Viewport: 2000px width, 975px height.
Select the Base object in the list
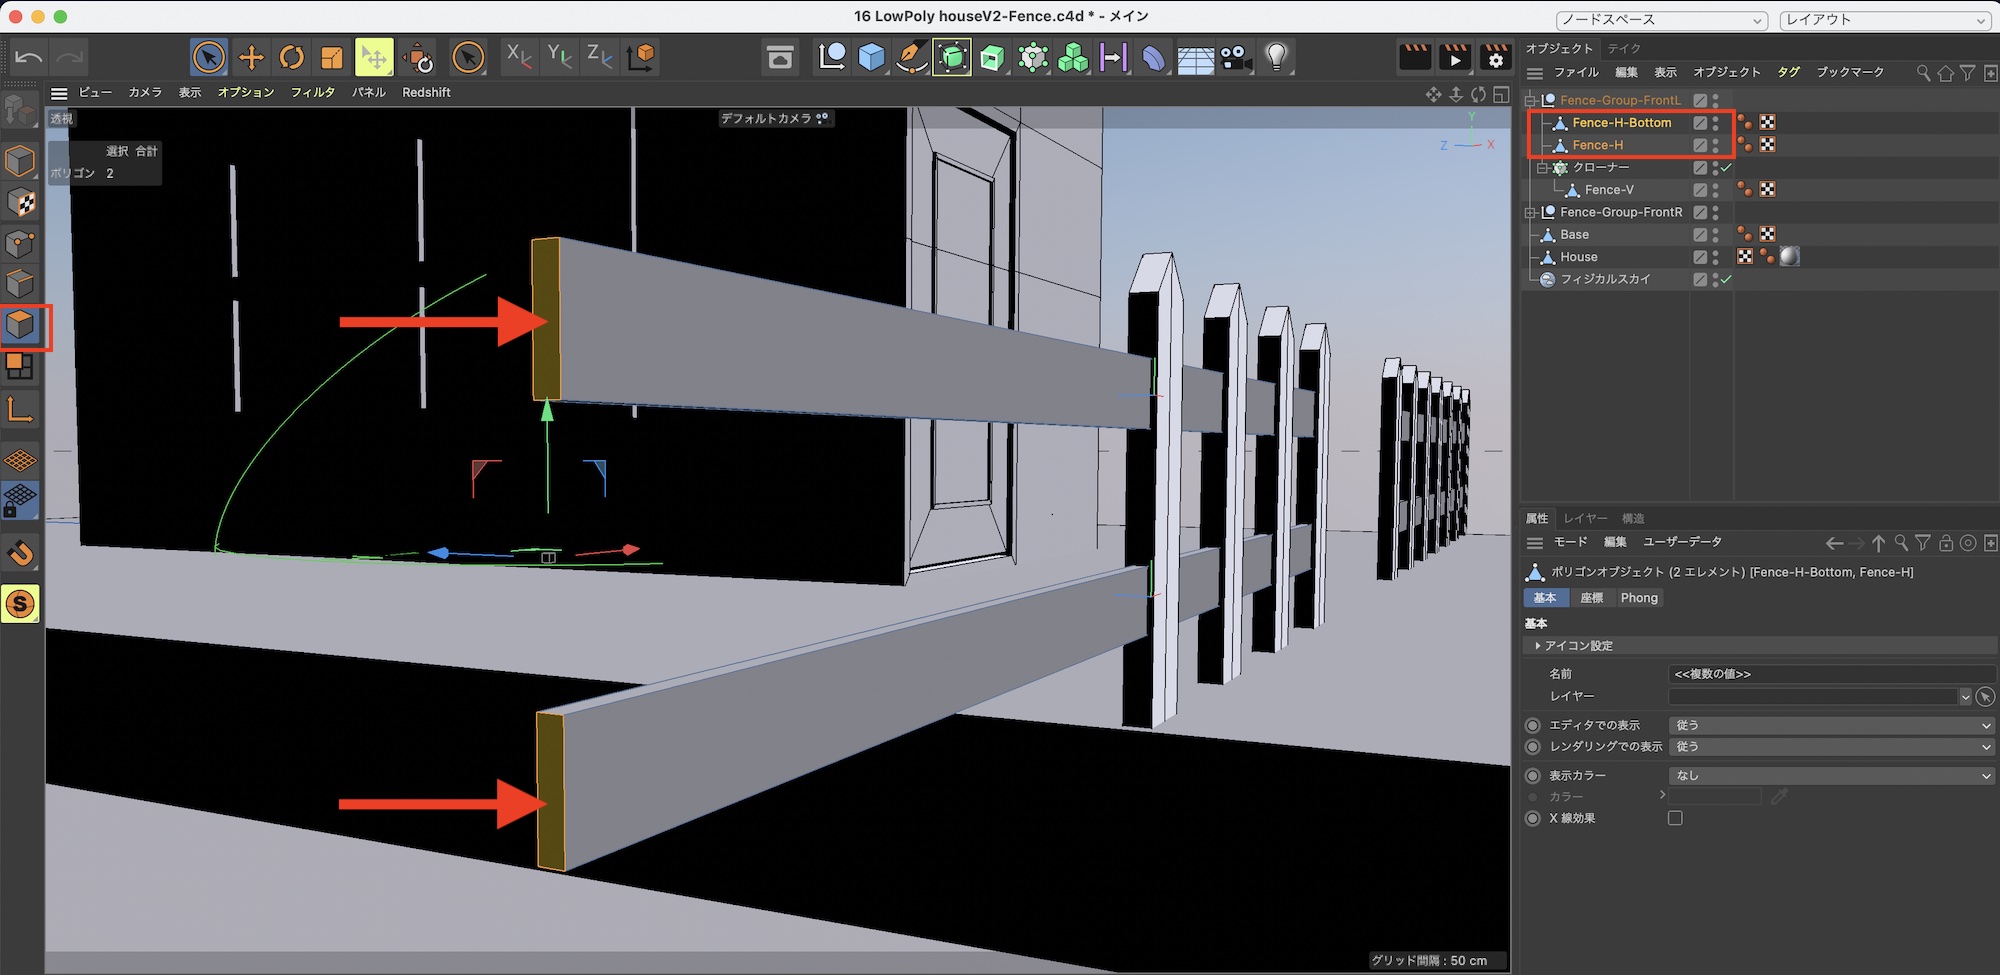[x=1574, y=235]
